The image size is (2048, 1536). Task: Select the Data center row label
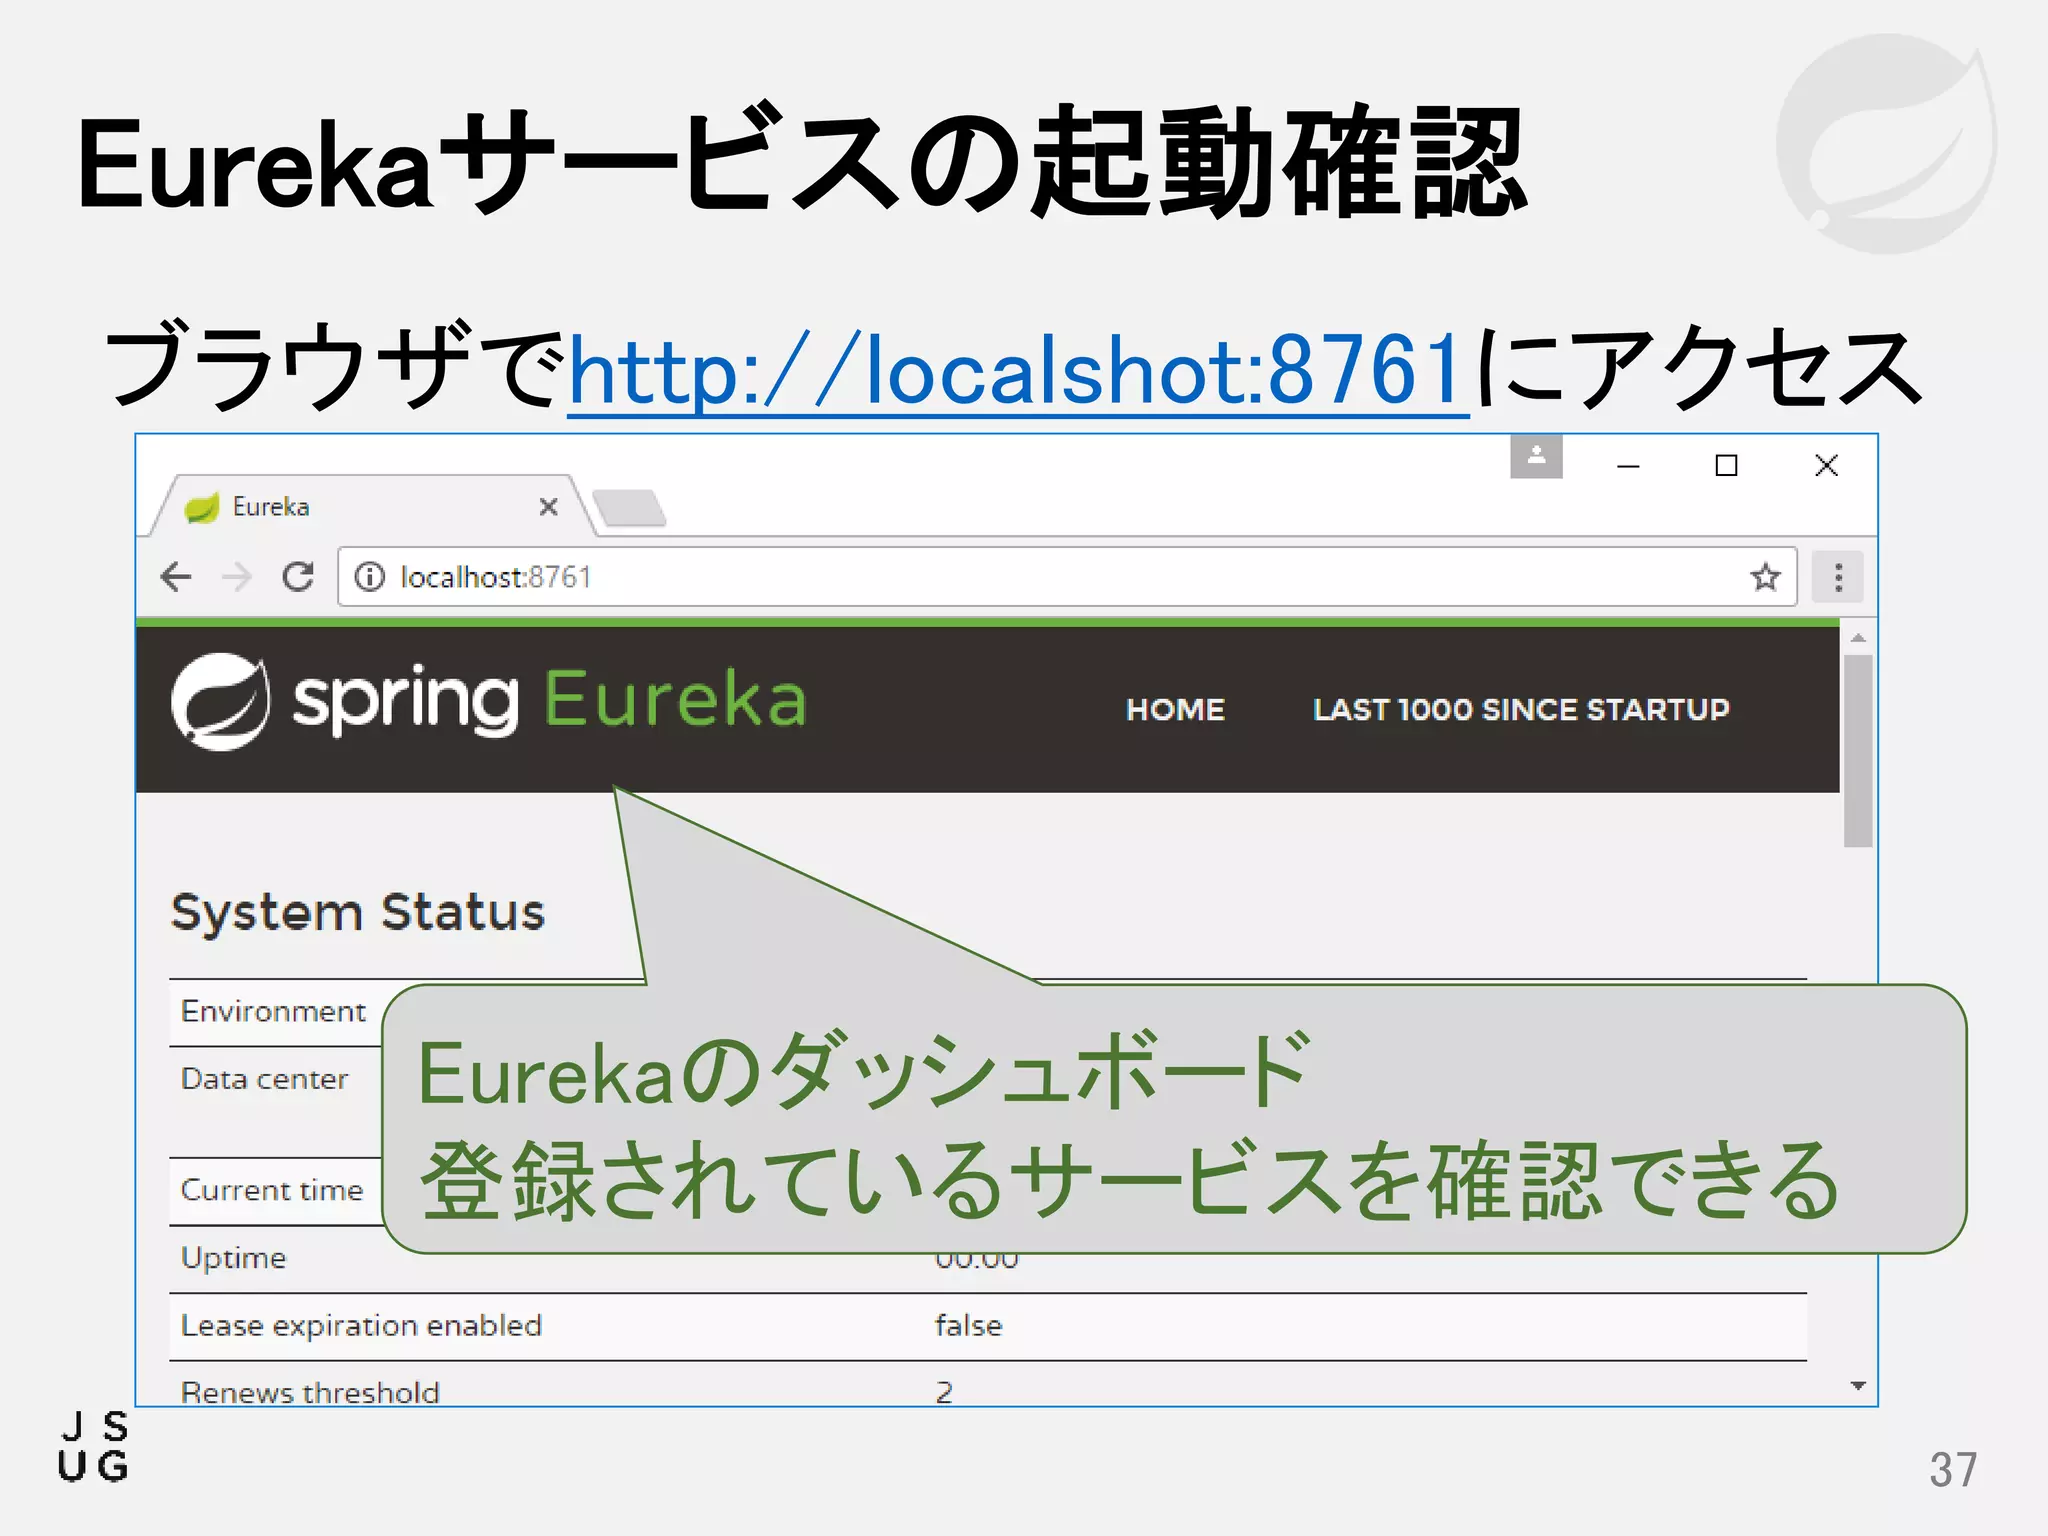[264, 1079]
